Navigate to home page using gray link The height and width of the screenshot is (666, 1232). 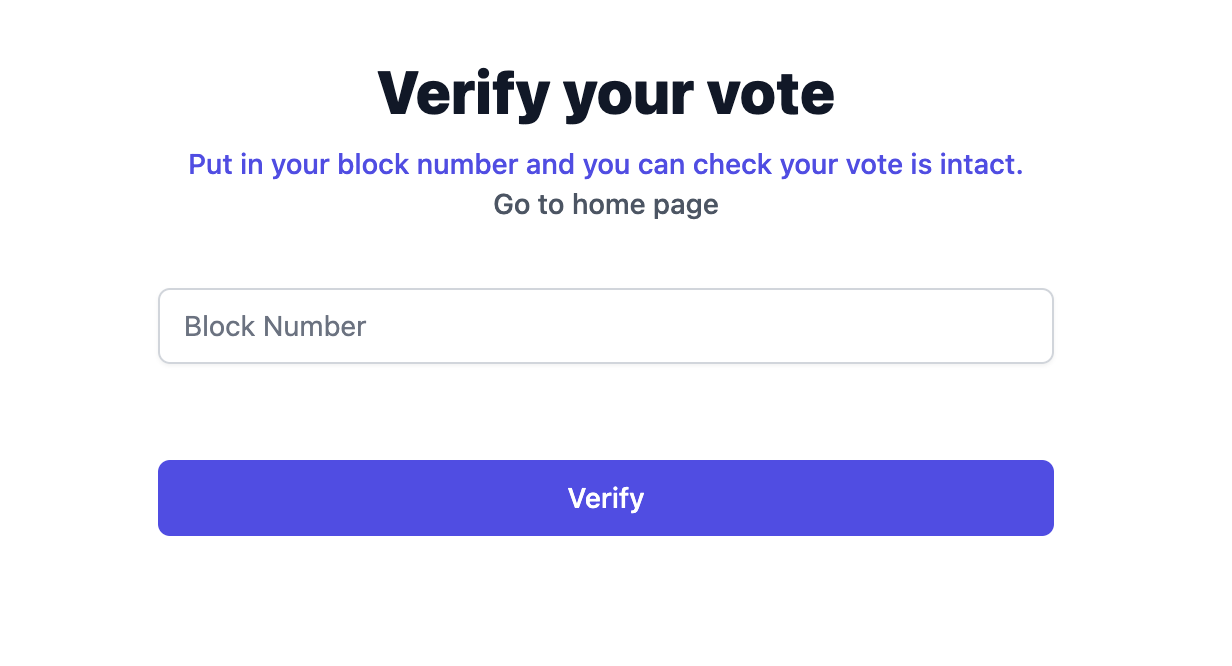coord(605,205)
